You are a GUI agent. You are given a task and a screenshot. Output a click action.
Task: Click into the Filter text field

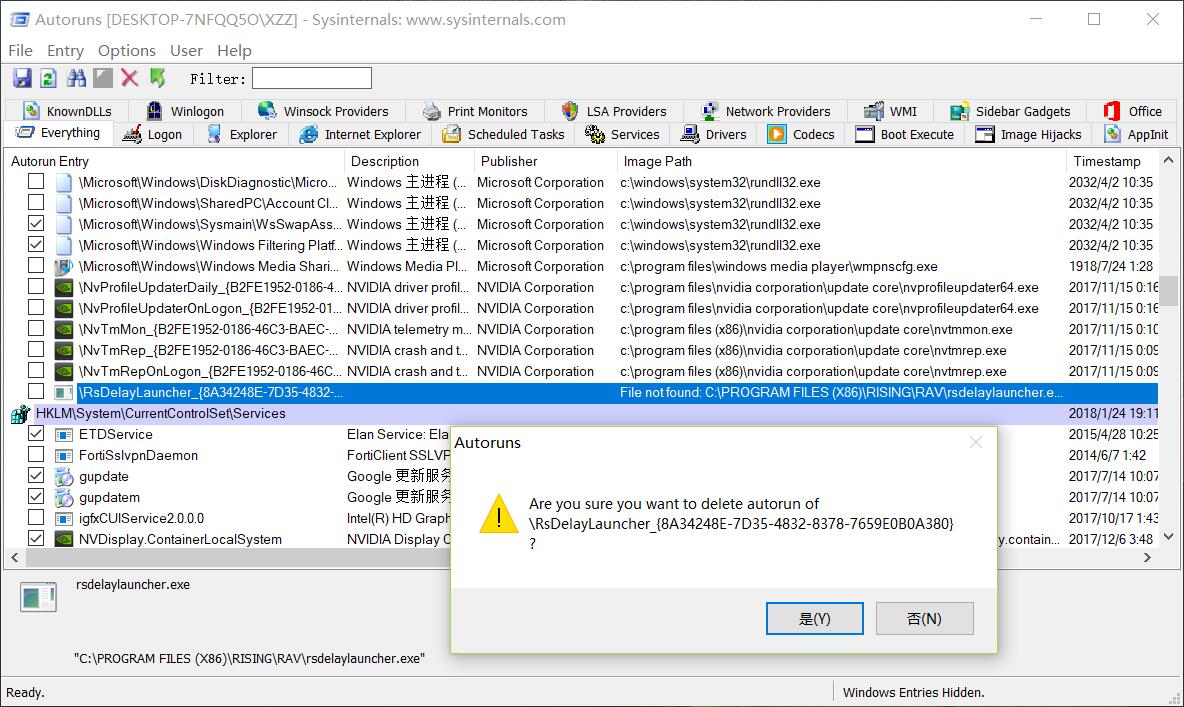tap(312, 78)
